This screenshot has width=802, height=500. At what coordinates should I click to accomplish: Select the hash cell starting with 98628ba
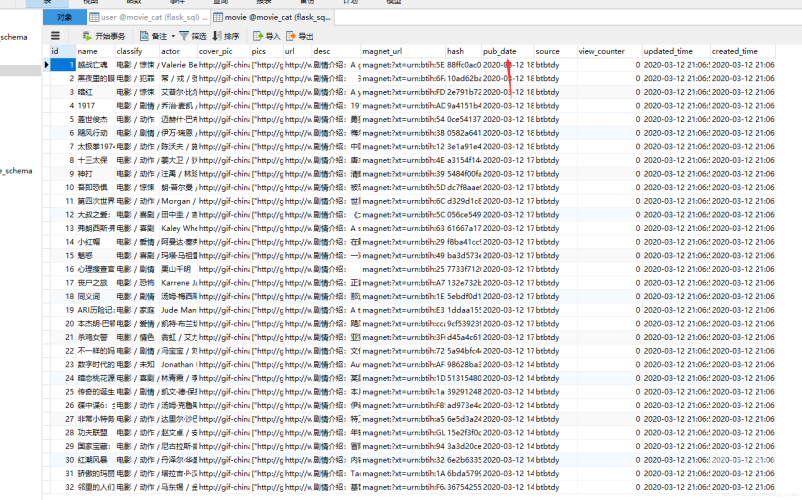pos(463,365)
